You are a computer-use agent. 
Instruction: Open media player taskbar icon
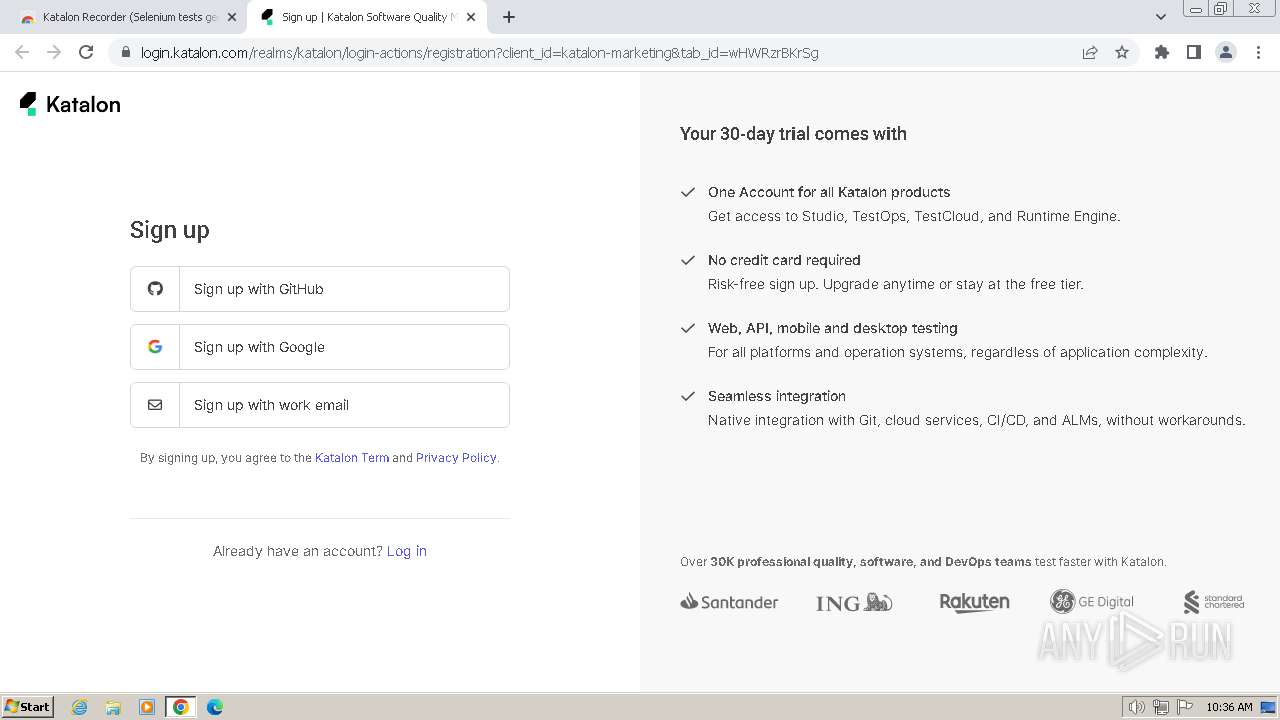[147, 707]
